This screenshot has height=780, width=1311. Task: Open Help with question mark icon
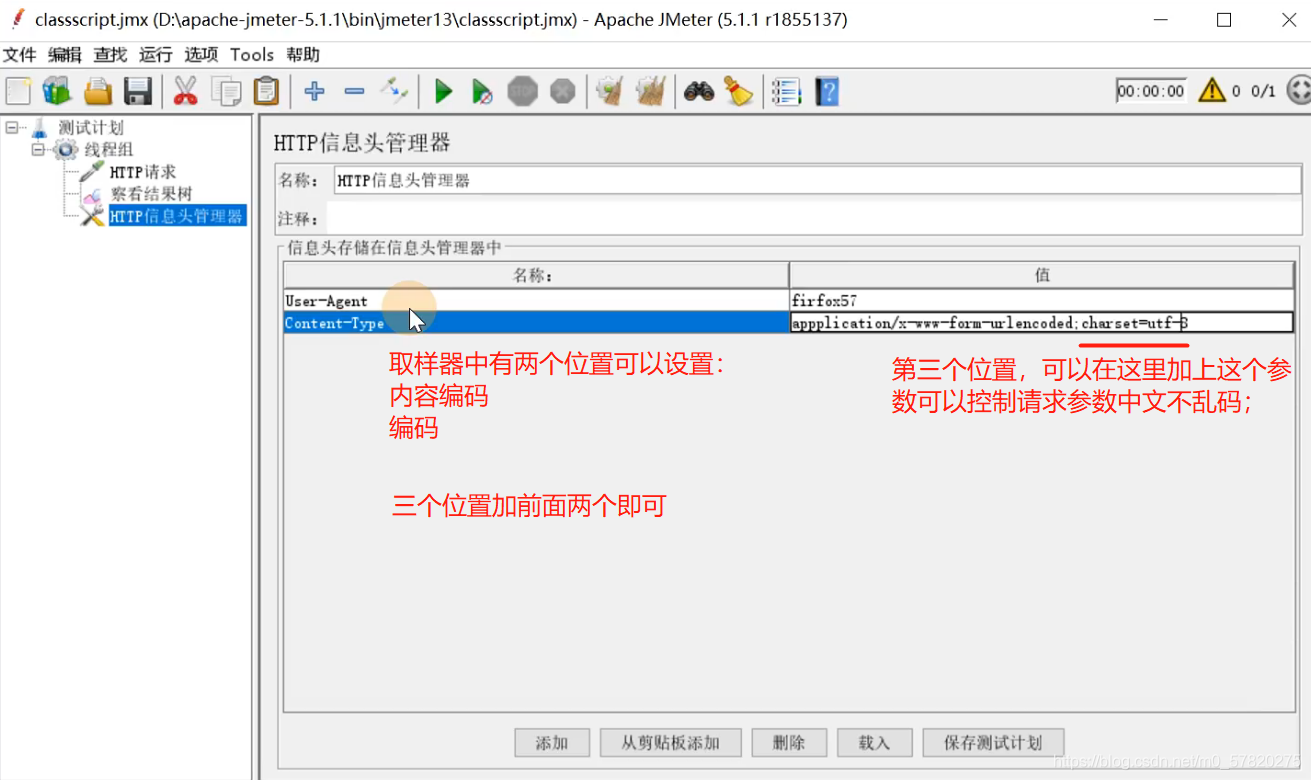(x=827, y=91)
